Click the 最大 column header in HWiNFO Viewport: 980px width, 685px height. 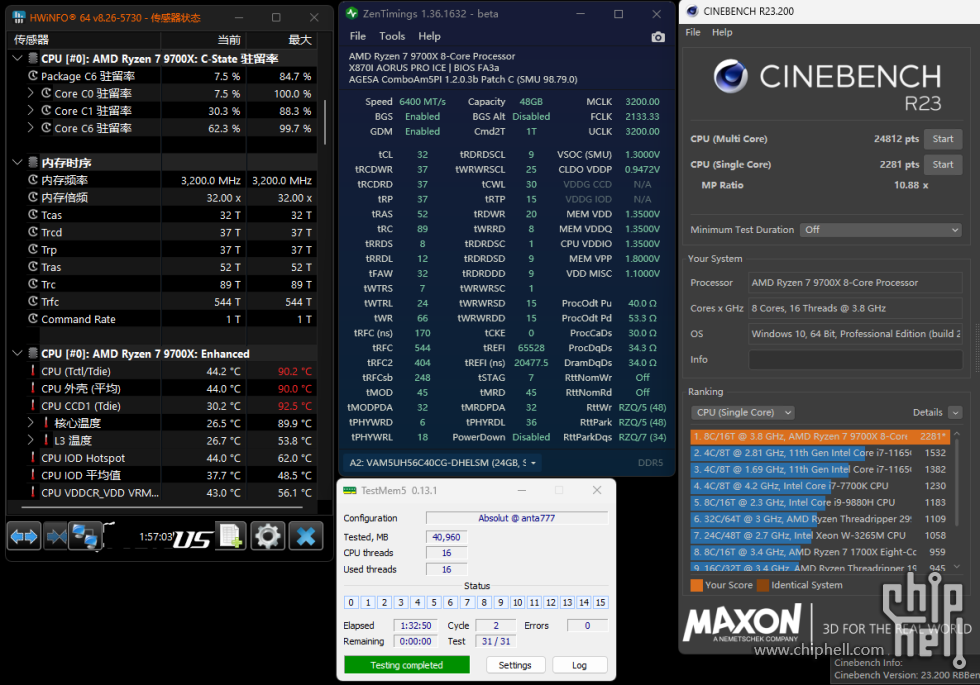click(x=282, y=40)
